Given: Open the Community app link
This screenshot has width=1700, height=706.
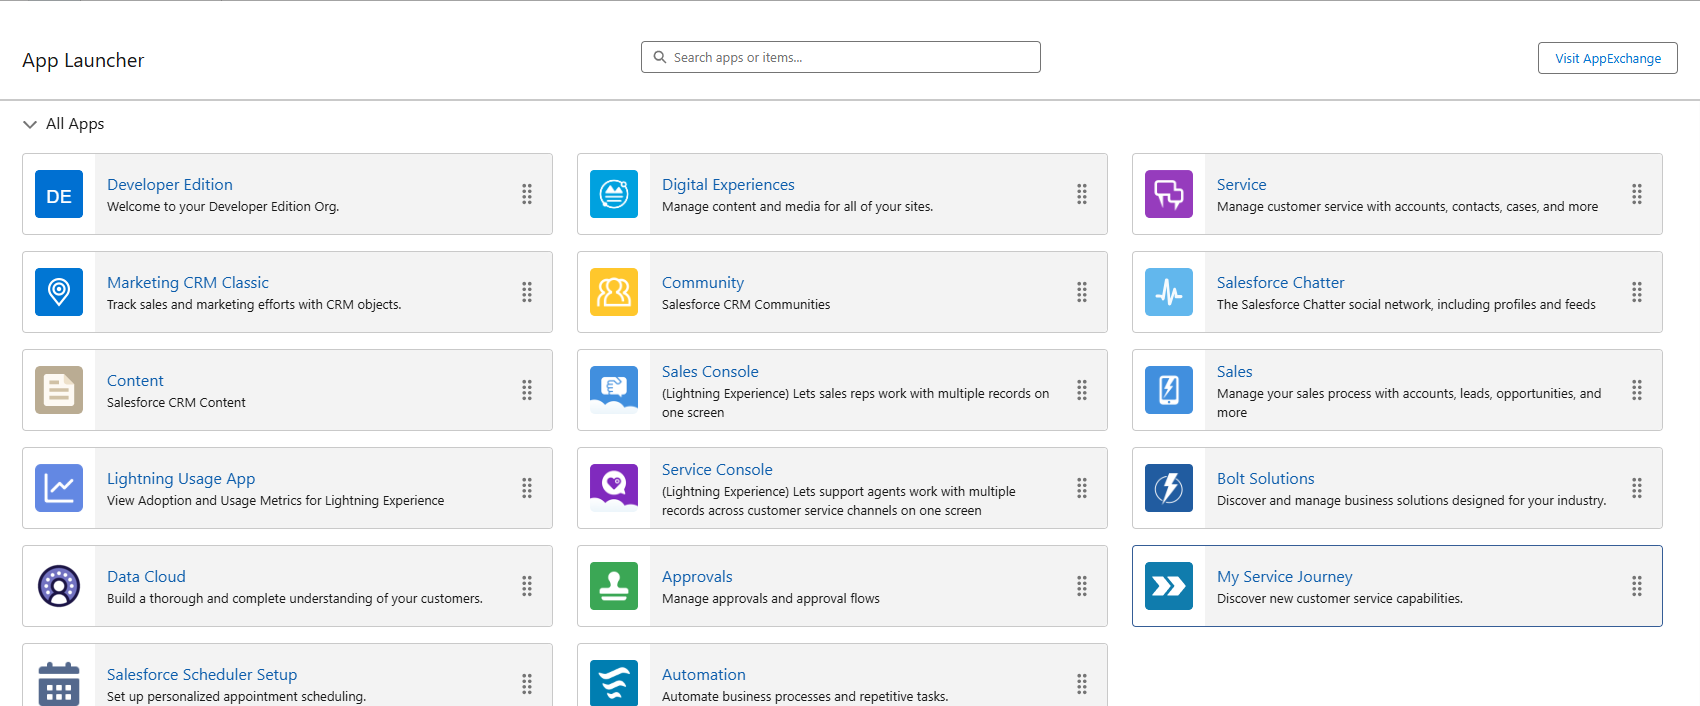Looking at the screenshot, I should (703, 282).
